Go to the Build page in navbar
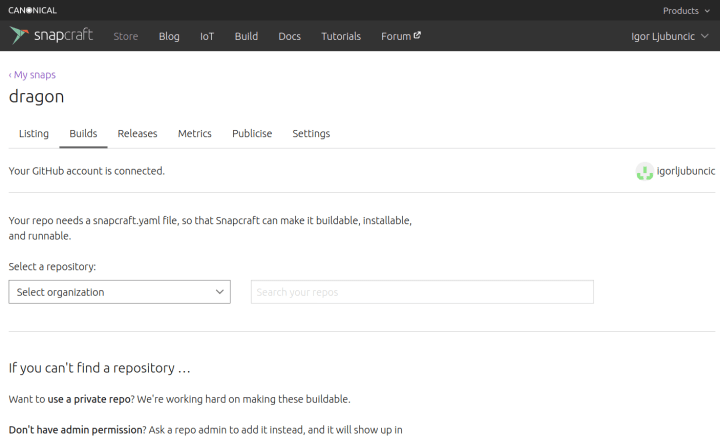The height and width of the screenshot is (436, 720). pos(247,36)
